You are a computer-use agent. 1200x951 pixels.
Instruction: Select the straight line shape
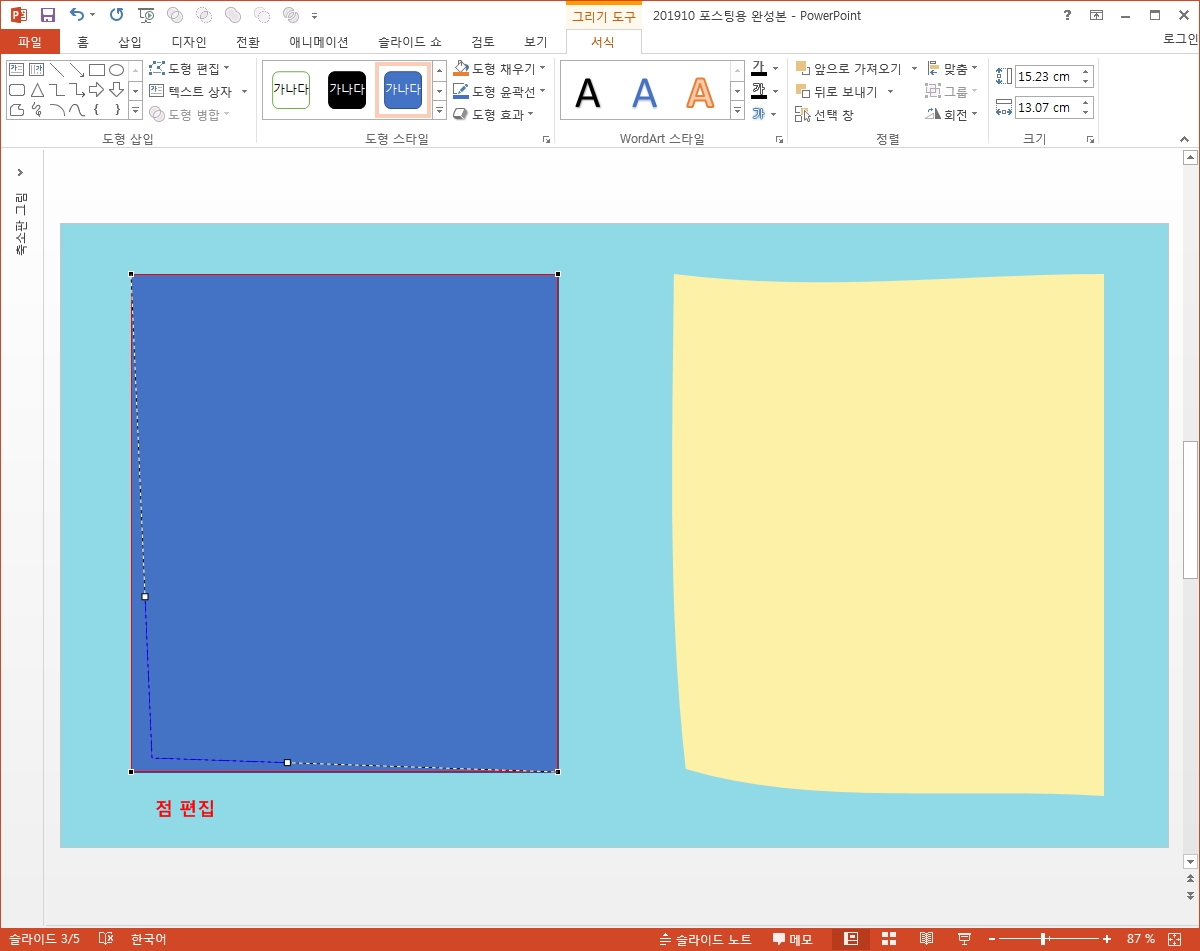[x=57, y=70]
